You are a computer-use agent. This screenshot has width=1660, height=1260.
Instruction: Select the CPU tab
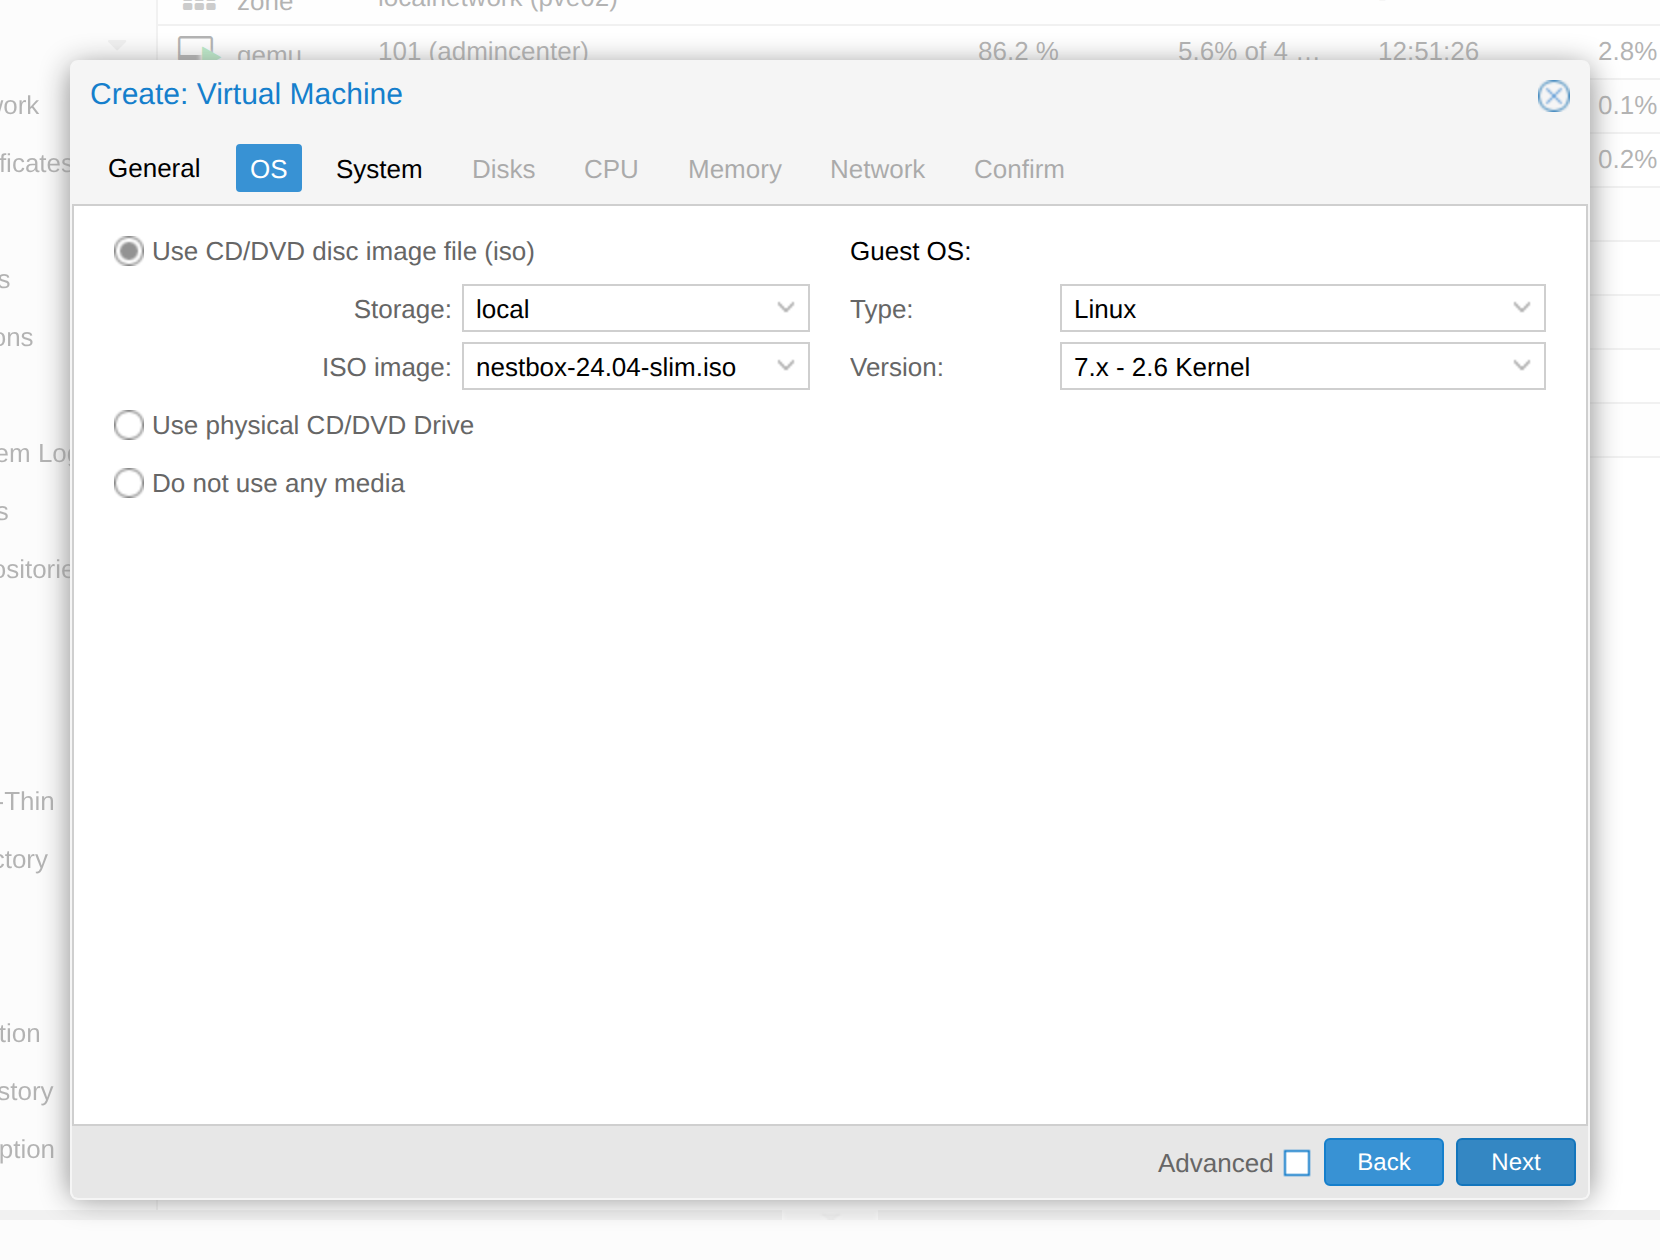pyautogui.click(x=611, y=168)
